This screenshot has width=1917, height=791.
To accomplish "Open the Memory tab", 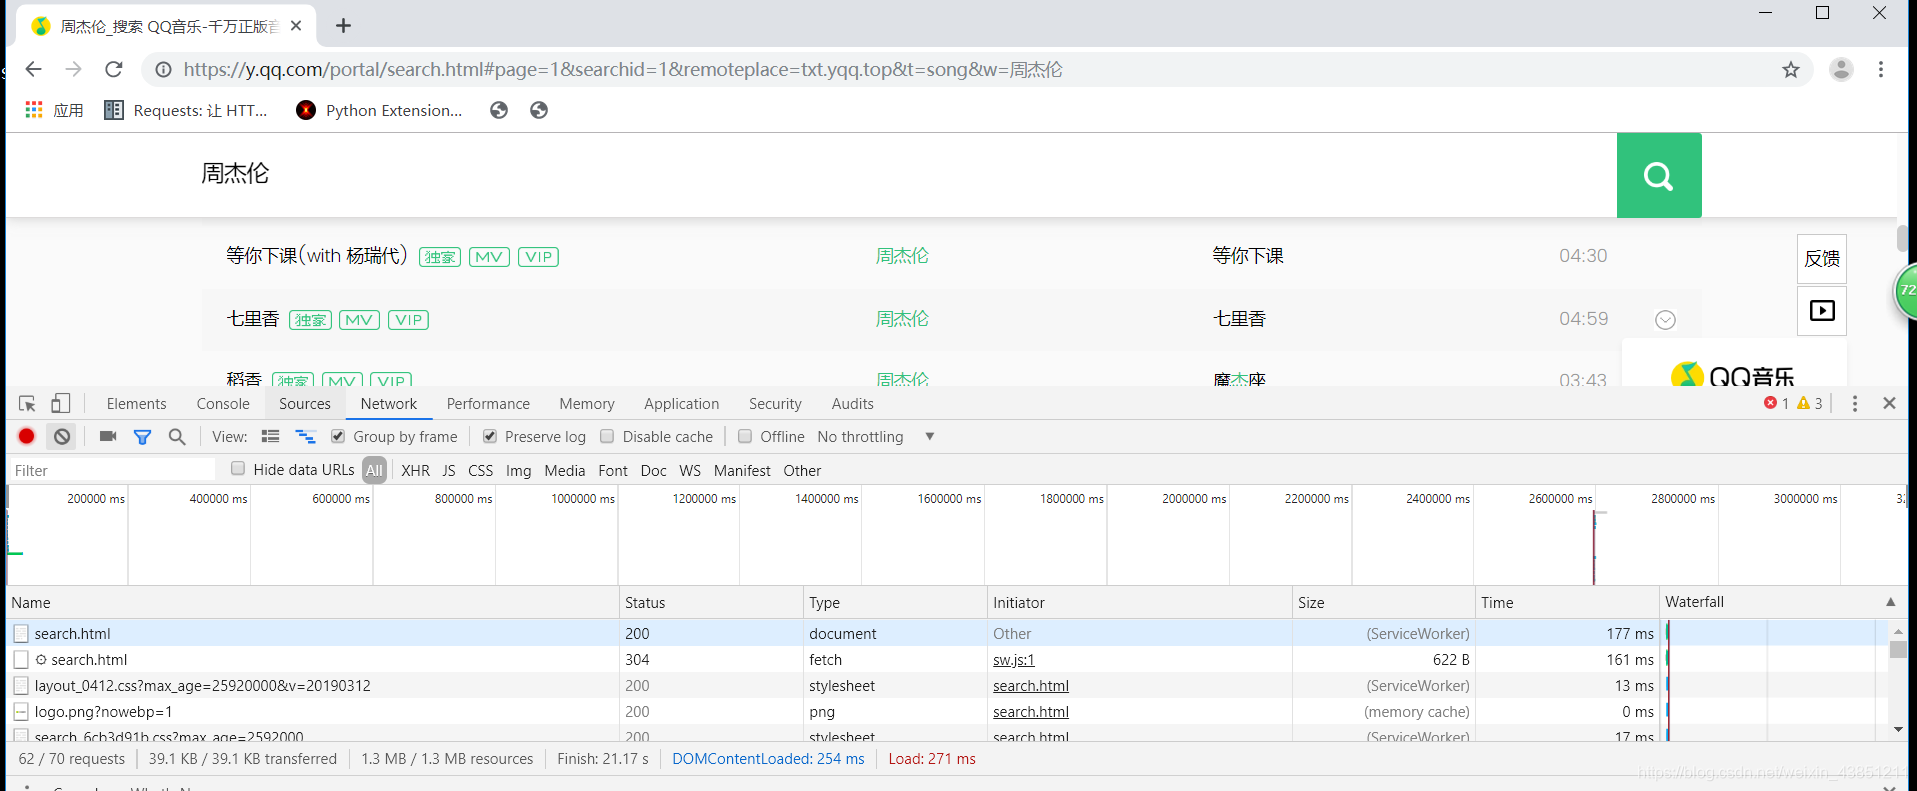I will tap(587, 404).
